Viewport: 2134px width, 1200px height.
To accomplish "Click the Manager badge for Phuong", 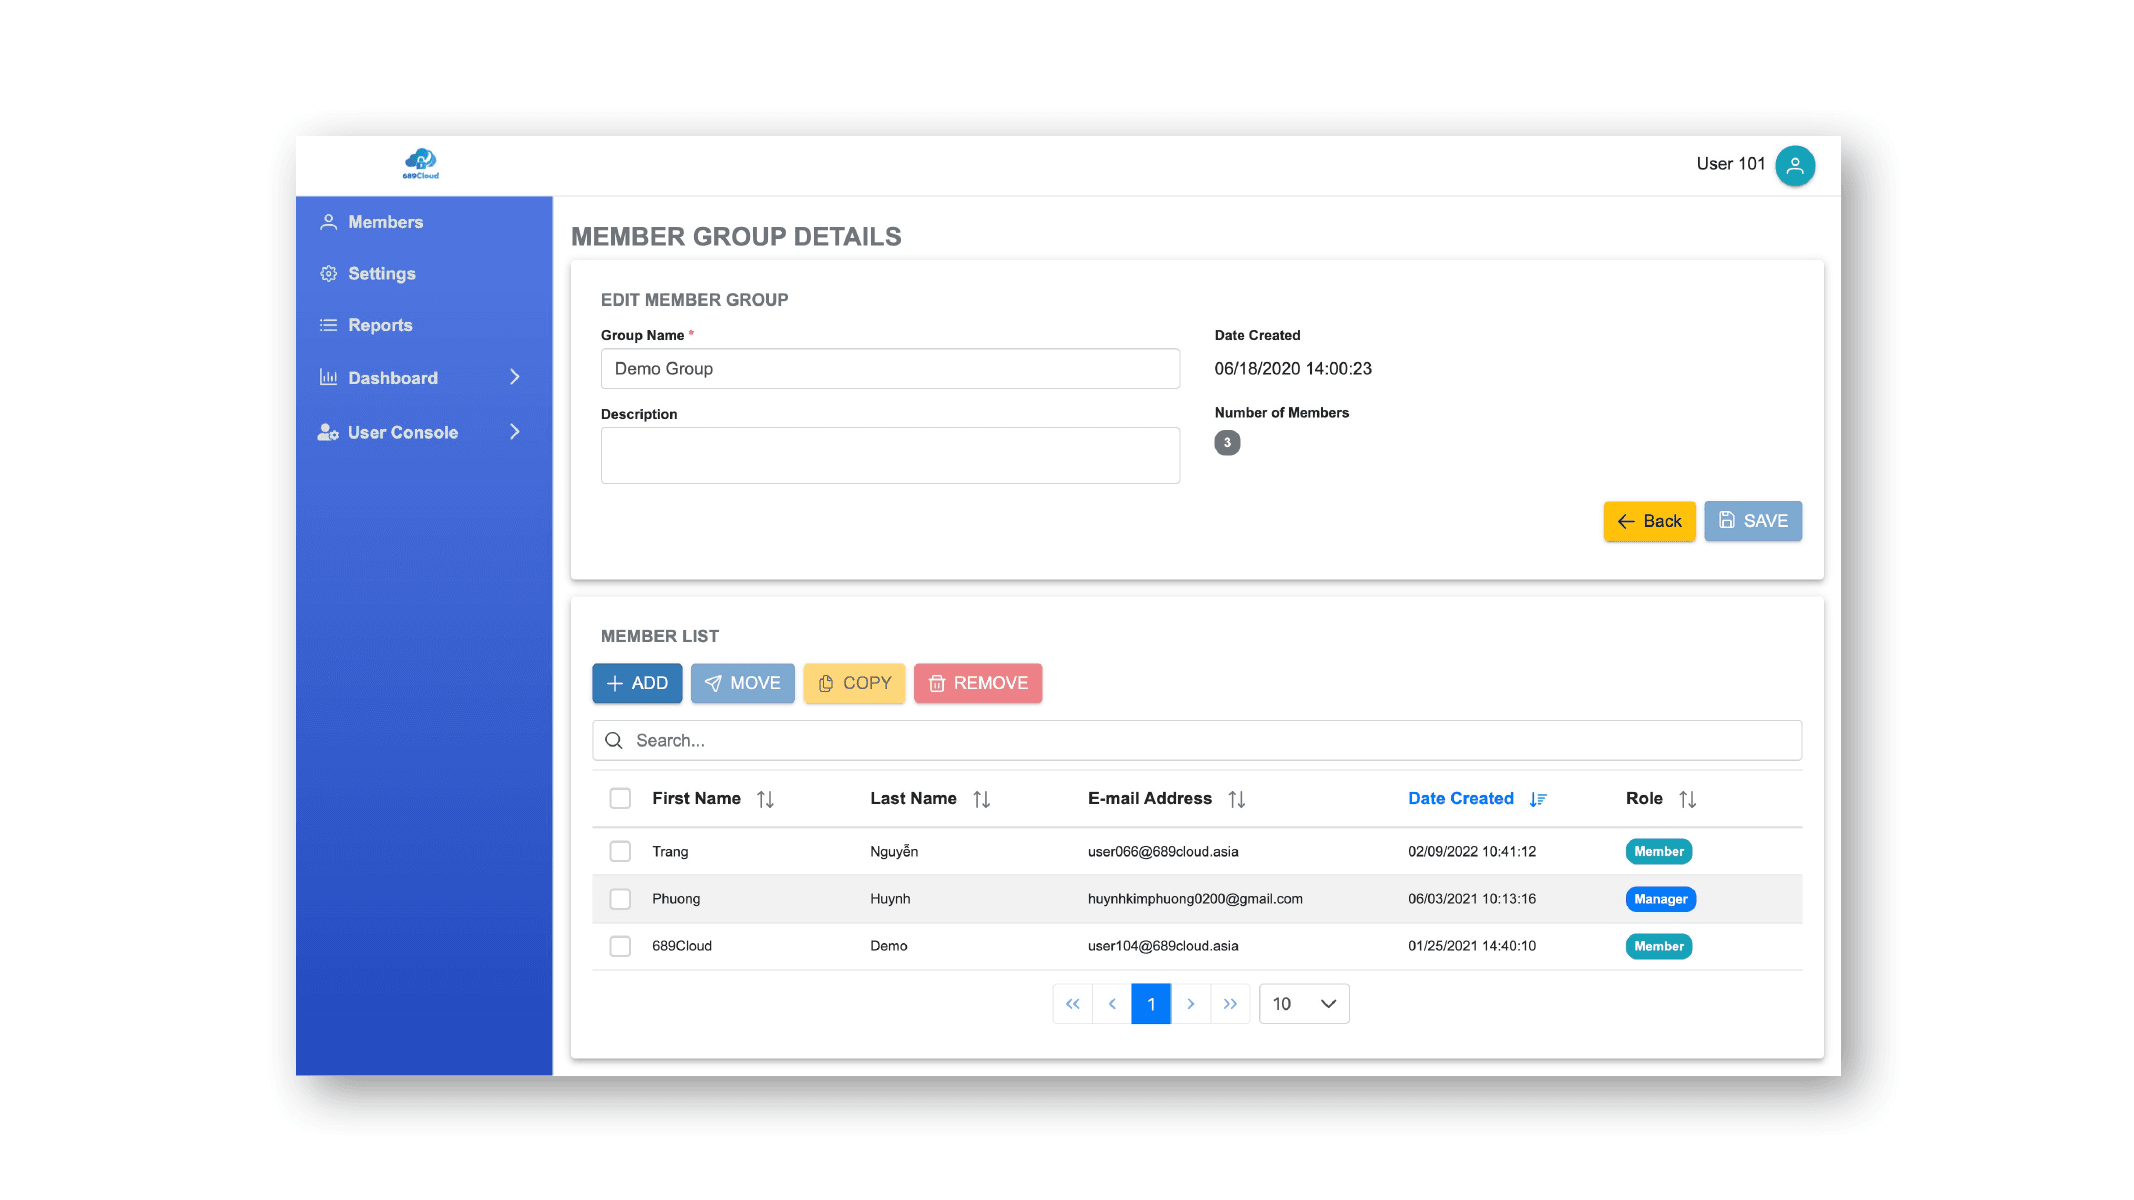I will click(x=1661, y=899).
